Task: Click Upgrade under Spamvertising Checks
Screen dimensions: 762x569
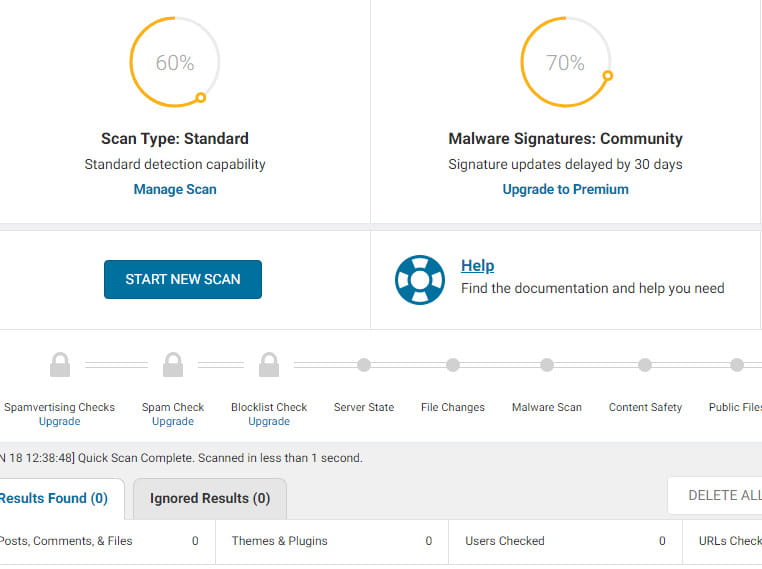Action: pos(59,422)
